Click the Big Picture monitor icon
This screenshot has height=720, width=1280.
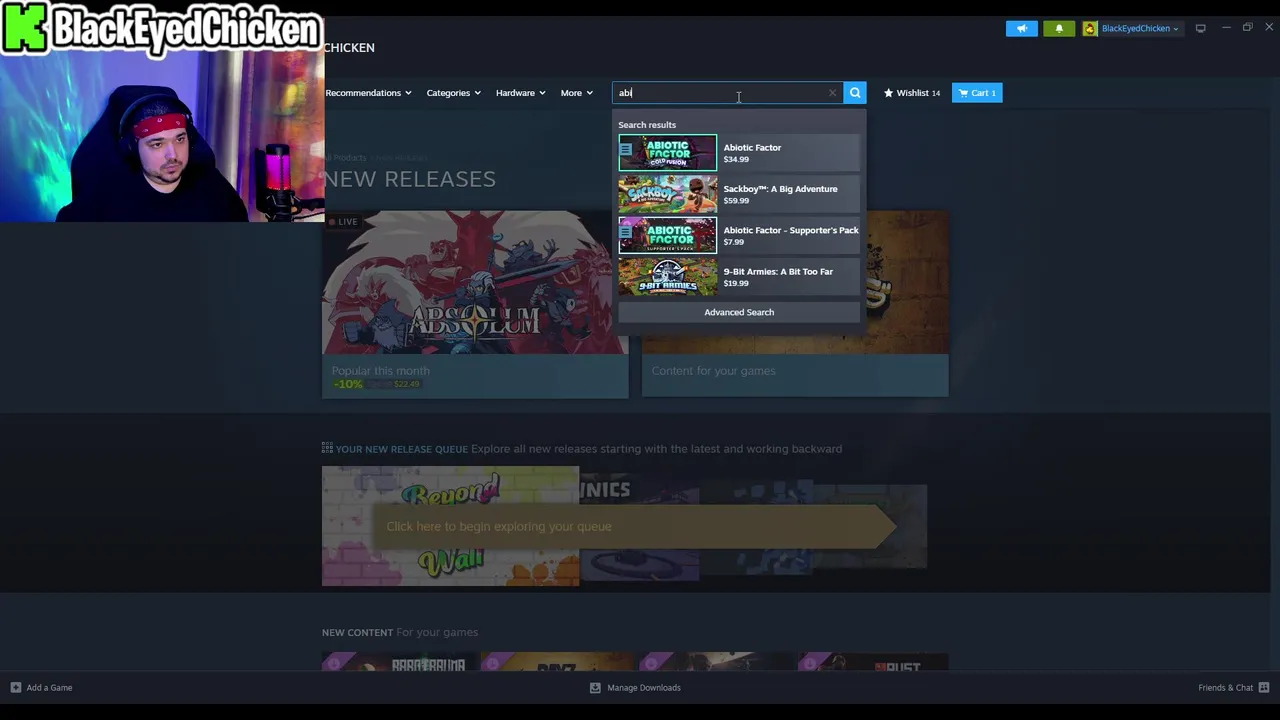click(x=1201, y=28)
